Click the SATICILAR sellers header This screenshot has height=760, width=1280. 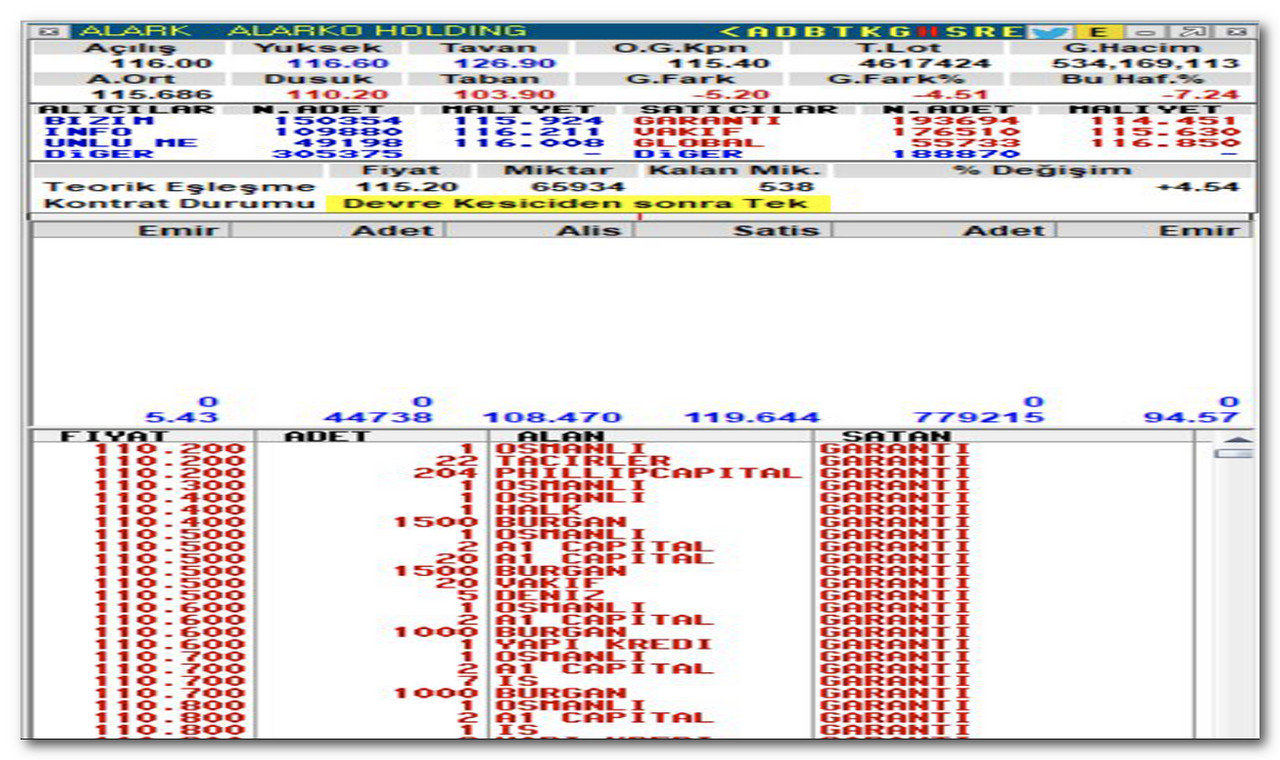(x=740, y=109)
